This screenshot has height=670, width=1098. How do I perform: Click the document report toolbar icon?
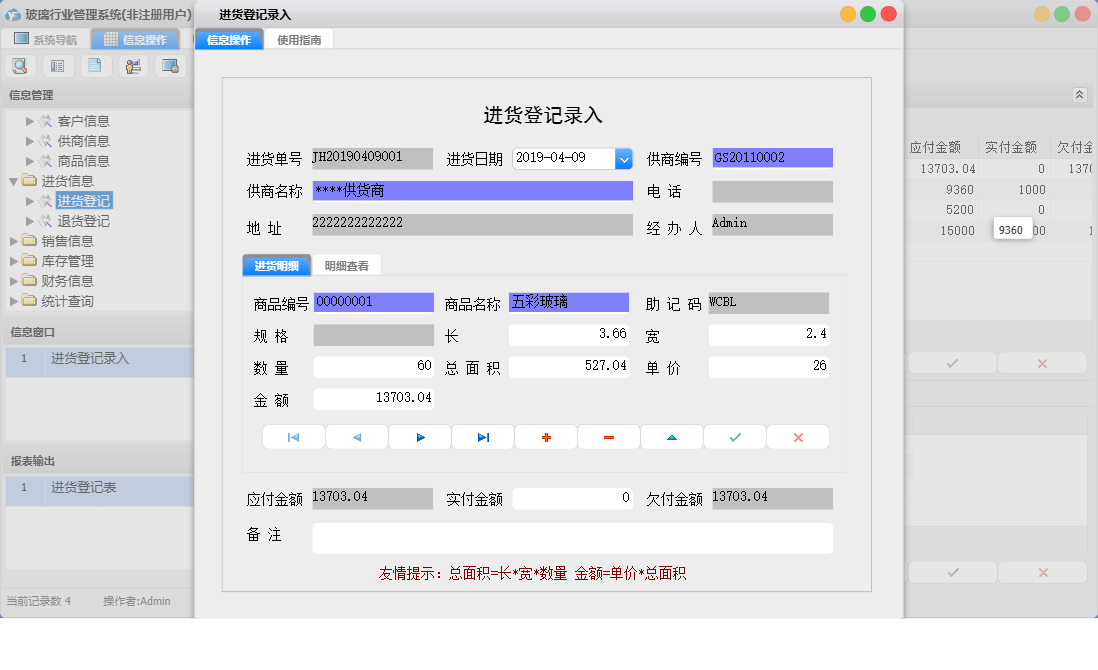pyautogui.click(x=95, y=65)
